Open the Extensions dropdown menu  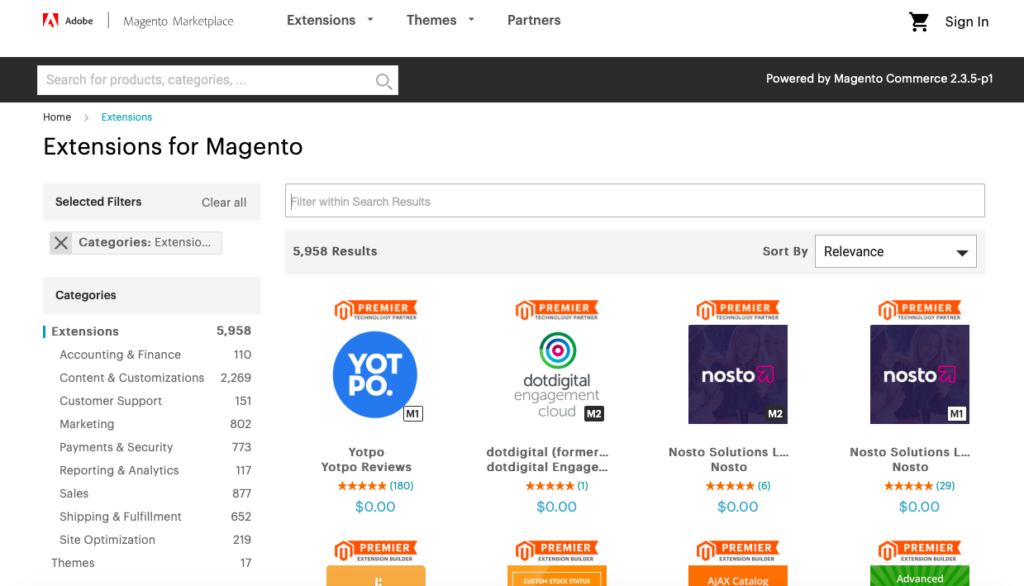point(330,20)
